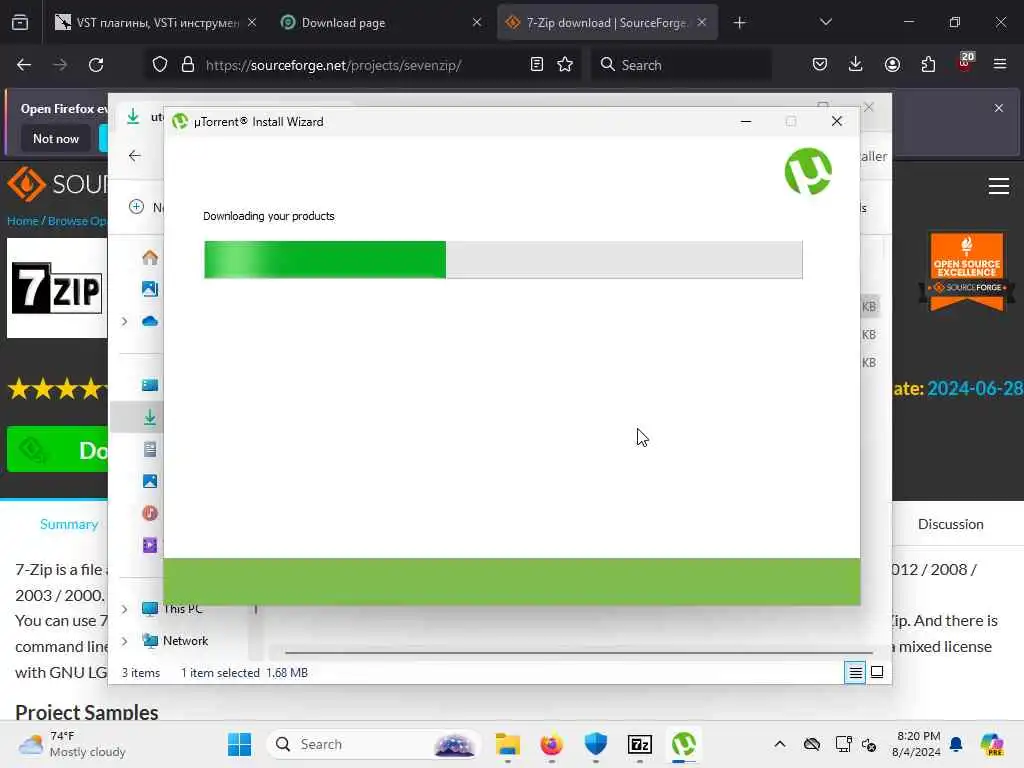Open Pictures in Explorer sidebar
Image resolution: width=1024 pixels, height=768 pixels.
pyautogui.click(x=150, y=481)
